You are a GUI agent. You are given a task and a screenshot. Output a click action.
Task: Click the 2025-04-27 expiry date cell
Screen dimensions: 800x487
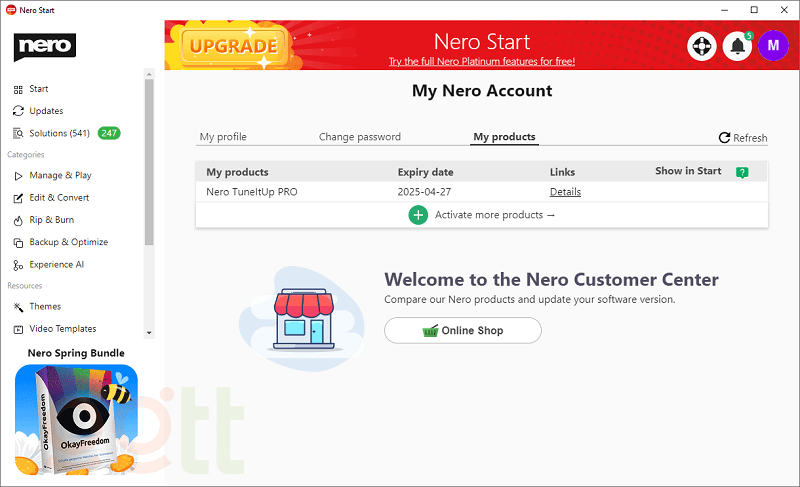click(x=424, y=192)
